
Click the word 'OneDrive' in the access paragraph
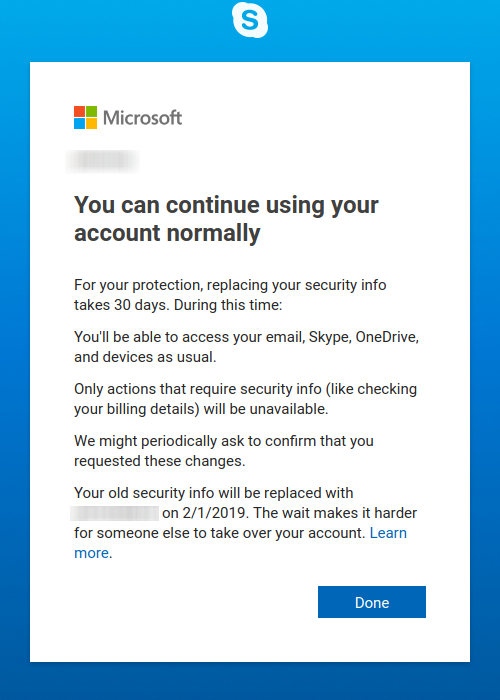(386, 337)
